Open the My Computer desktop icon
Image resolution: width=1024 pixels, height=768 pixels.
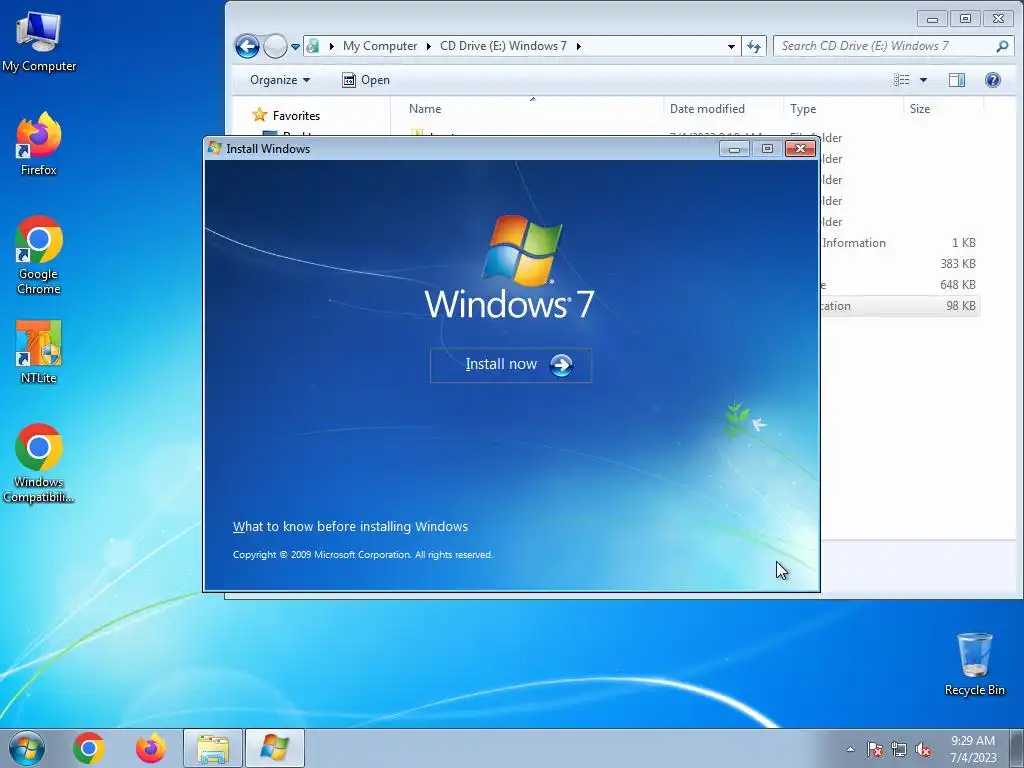click(x=39, y=42)
